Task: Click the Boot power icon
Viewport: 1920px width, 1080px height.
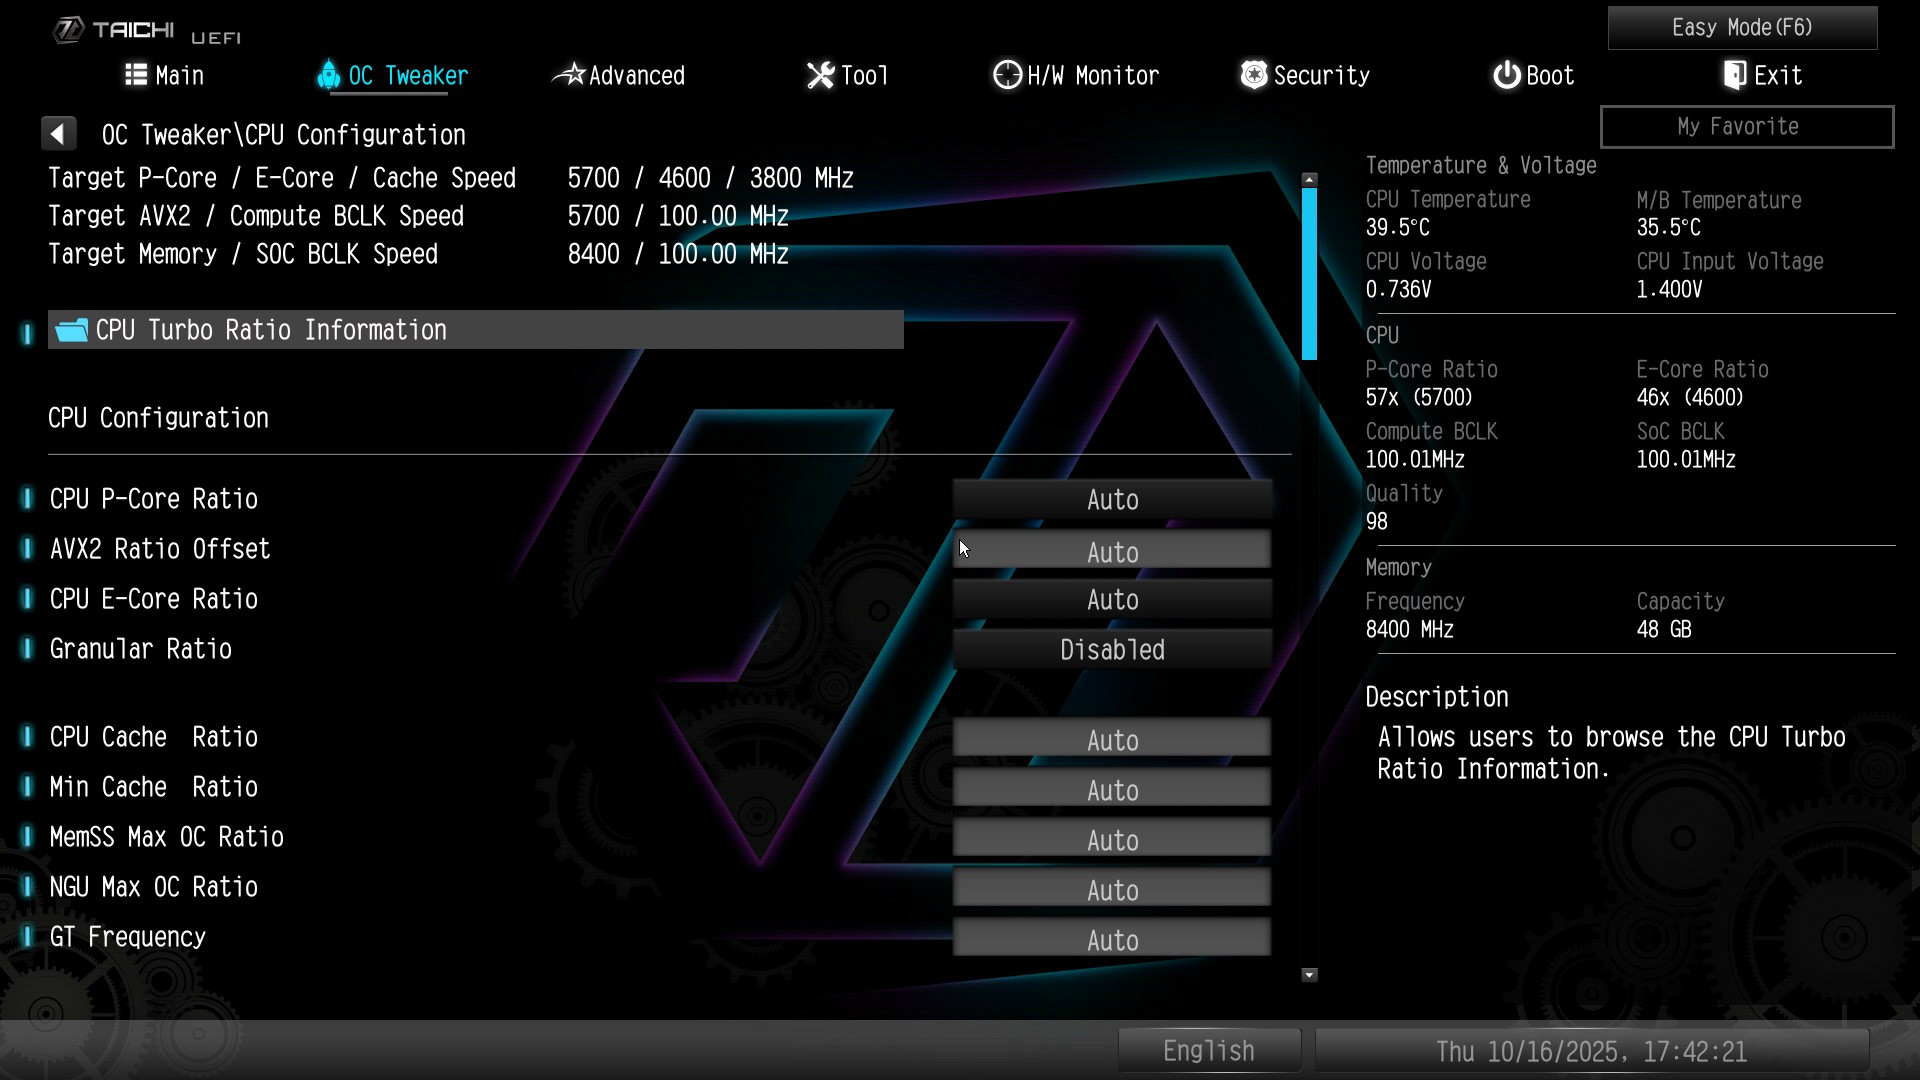Action: (x=1506, y=75)
